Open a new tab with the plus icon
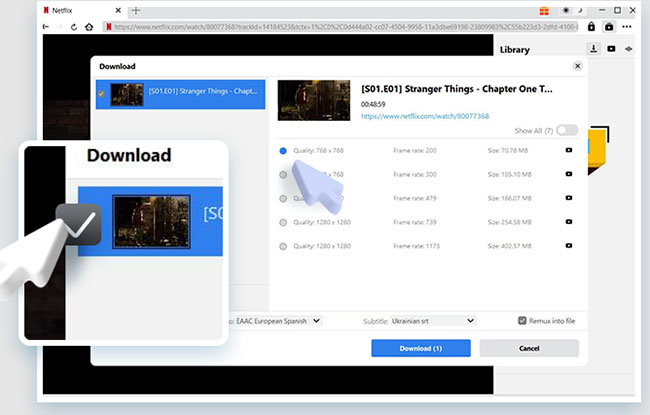 pos(136,10)
